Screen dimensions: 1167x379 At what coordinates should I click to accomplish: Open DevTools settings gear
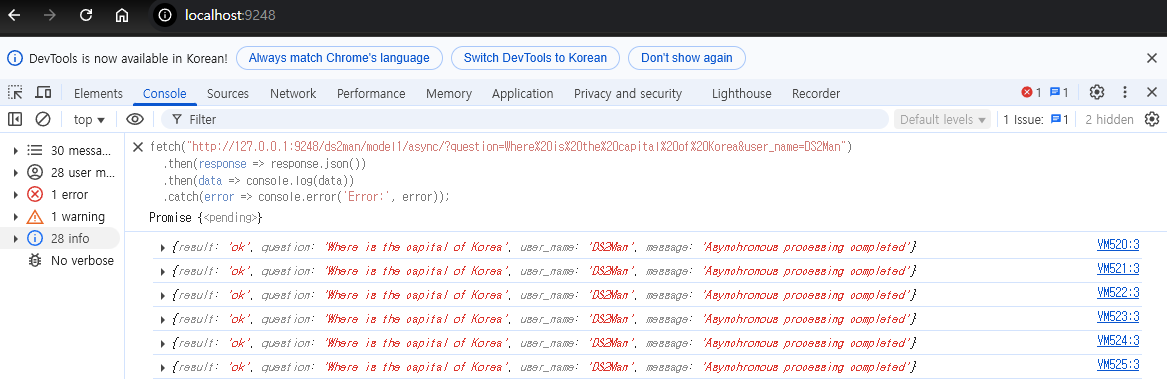coord(1096,92)
